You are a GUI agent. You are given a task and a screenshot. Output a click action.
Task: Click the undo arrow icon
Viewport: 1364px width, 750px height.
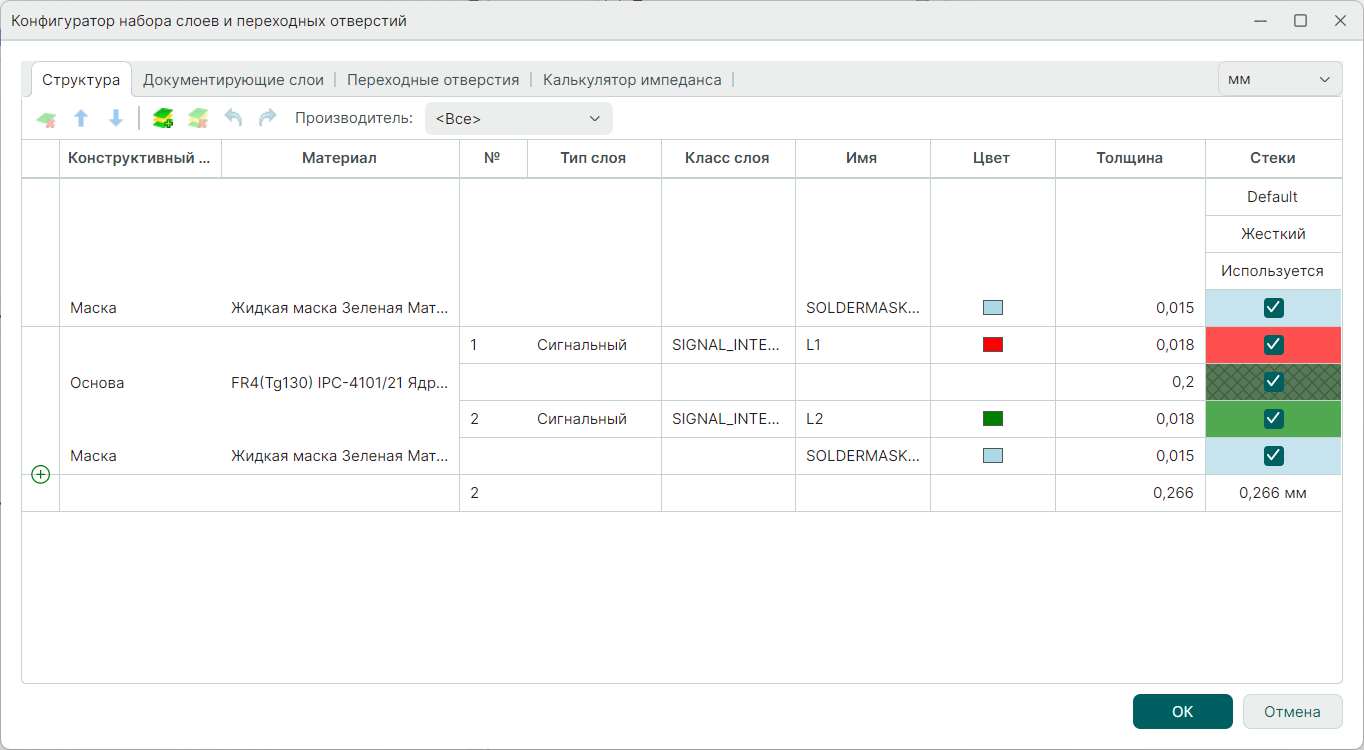[x=233, y=119]
